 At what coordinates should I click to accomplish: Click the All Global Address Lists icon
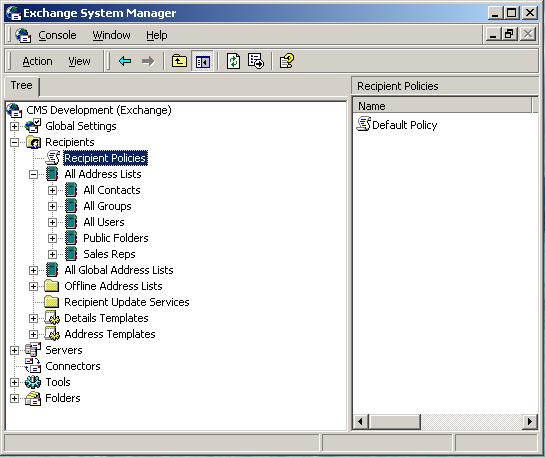coord(52,270)
